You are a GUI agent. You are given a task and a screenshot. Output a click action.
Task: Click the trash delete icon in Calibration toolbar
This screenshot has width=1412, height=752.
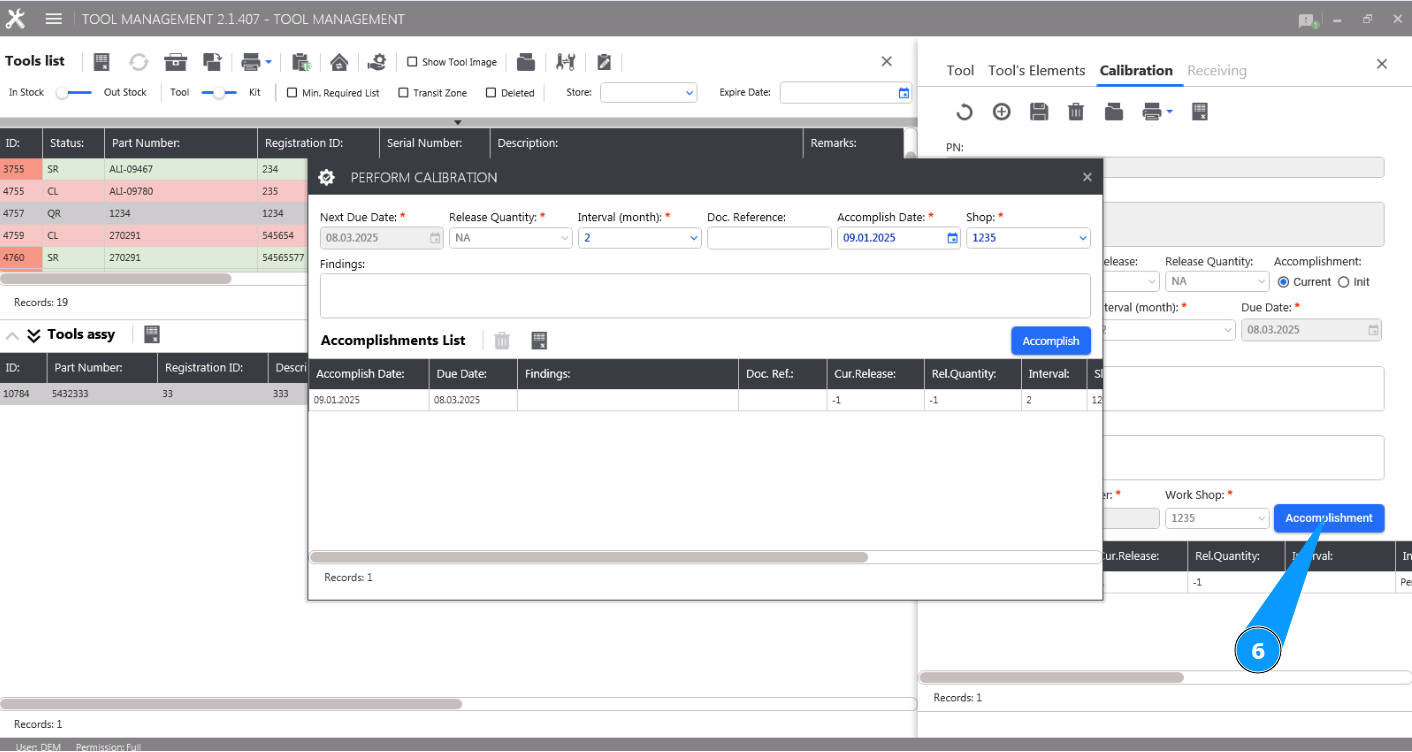1076,112
